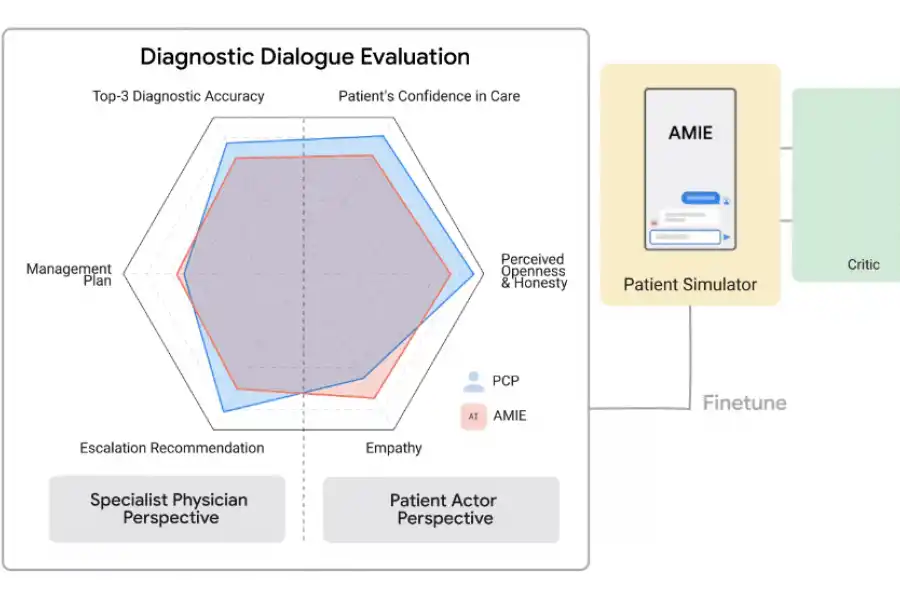Click the Perceived Openness & Honesty label
This screenshot has height=600, width=900.
click(533, 271)
